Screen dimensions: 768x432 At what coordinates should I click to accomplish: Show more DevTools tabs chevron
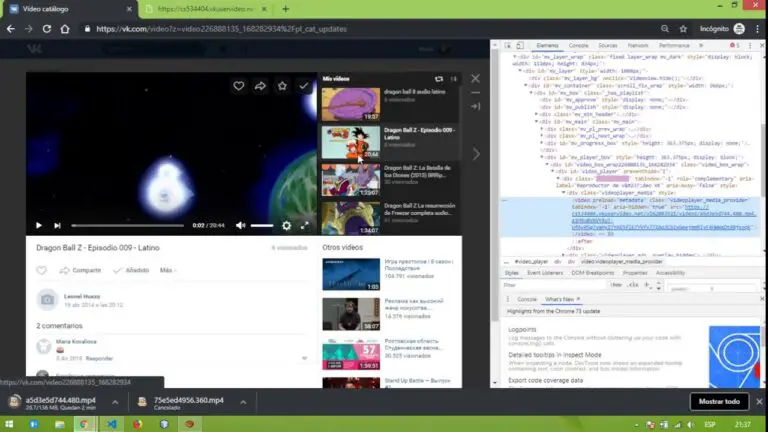[x=701, y=46]
